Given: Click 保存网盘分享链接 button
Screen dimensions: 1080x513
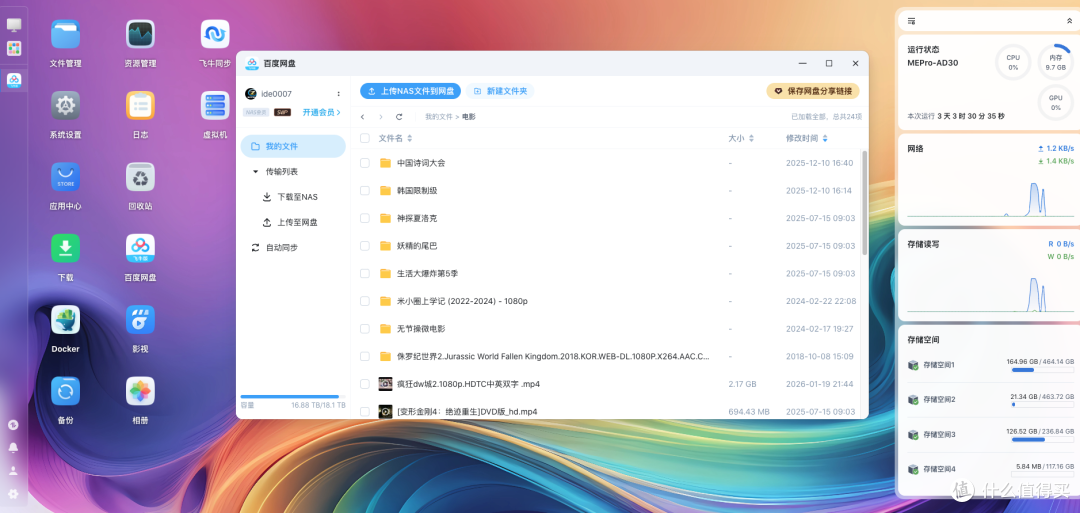Looking at the screenshot, I should pyautogui.click(x=813, y=91).
